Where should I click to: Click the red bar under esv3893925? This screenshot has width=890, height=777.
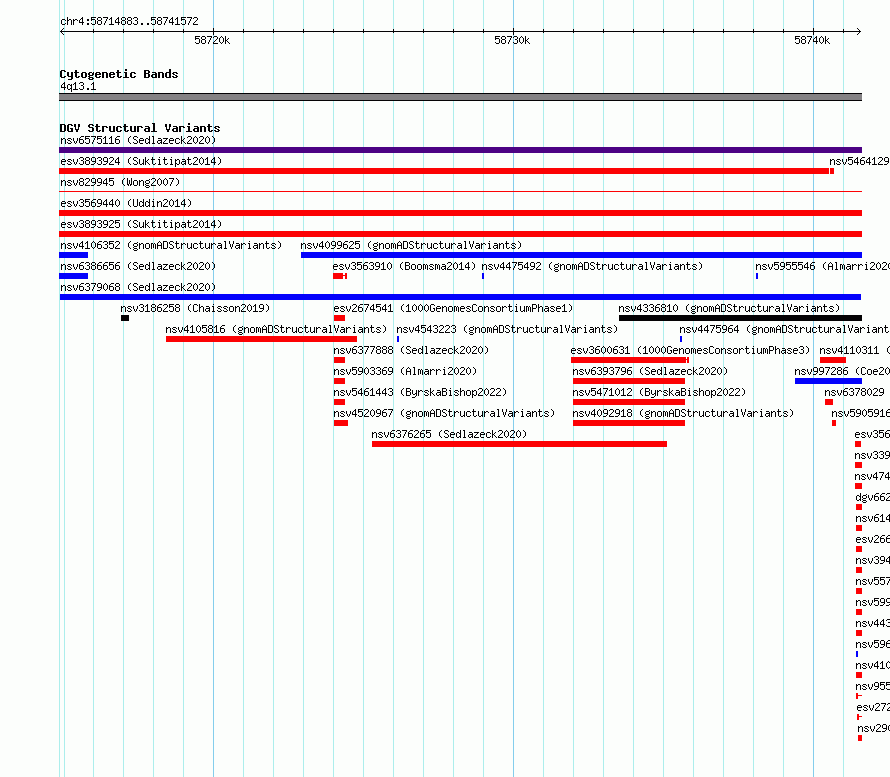coord(460,234)
